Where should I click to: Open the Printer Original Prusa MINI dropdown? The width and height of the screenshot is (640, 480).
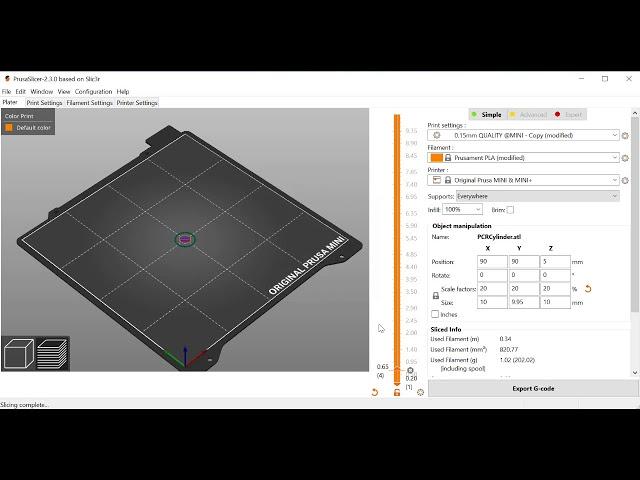coord(523,180)
